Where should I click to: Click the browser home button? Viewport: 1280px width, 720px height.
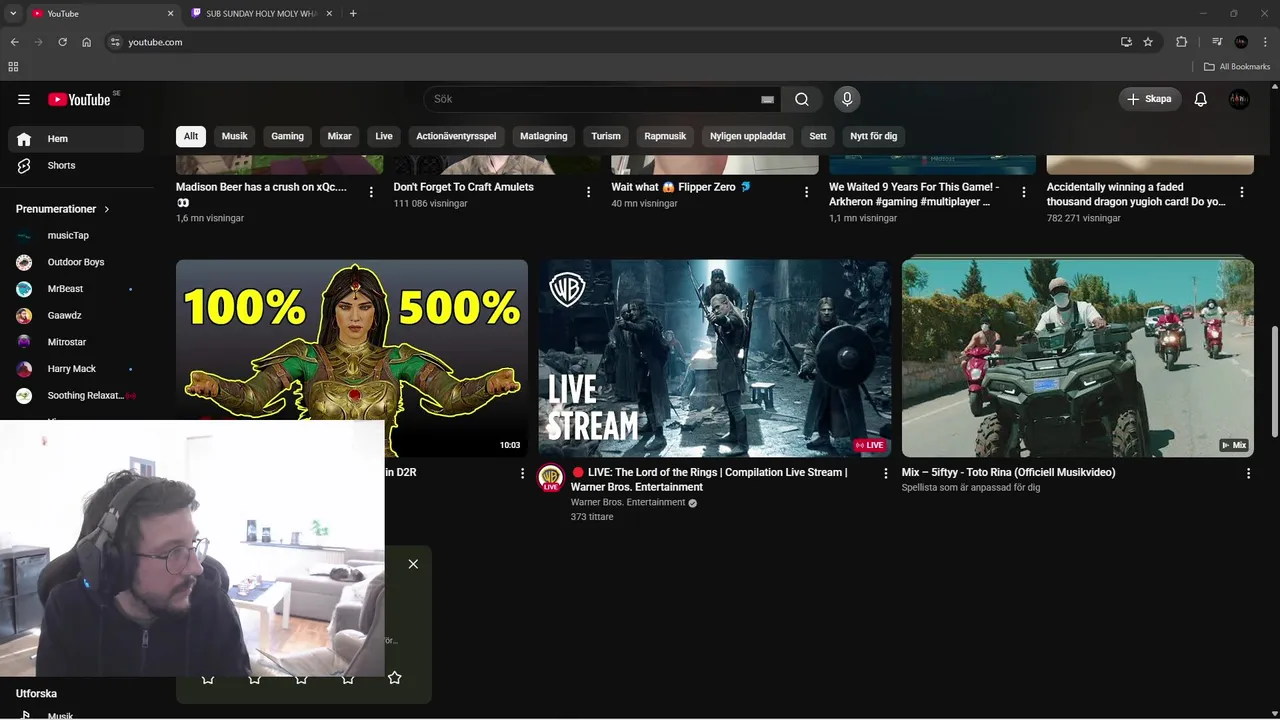[87, 42]
